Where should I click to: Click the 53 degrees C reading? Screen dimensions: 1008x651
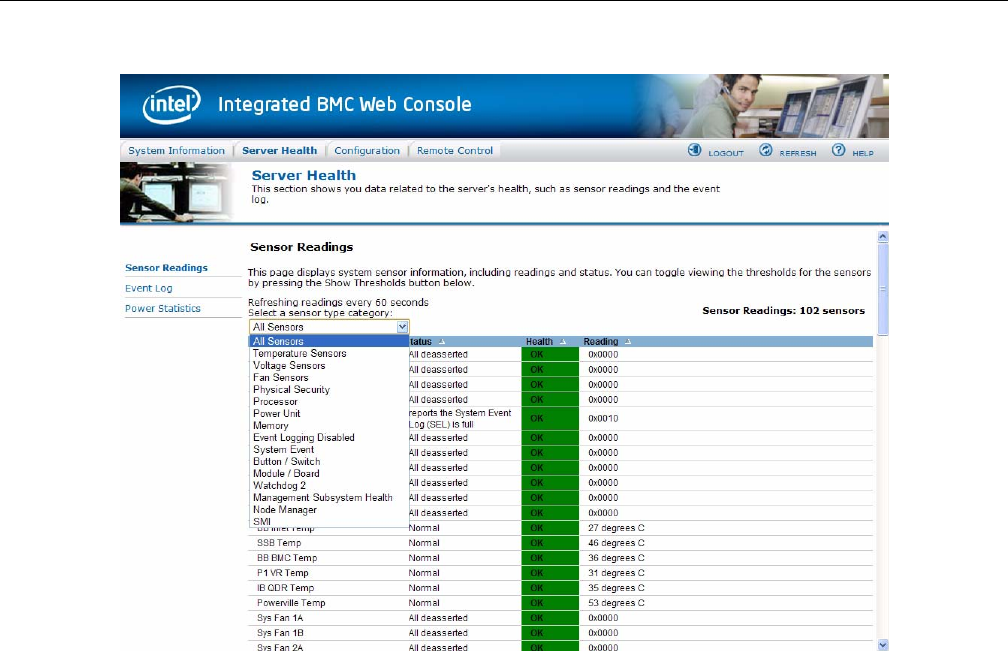point(616,603)
